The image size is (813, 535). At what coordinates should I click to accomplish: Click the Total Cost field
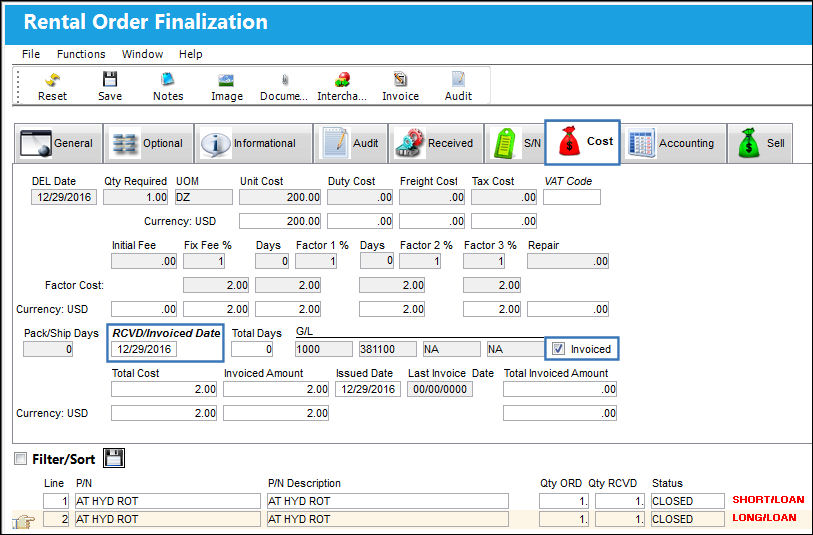click(164, 389)
